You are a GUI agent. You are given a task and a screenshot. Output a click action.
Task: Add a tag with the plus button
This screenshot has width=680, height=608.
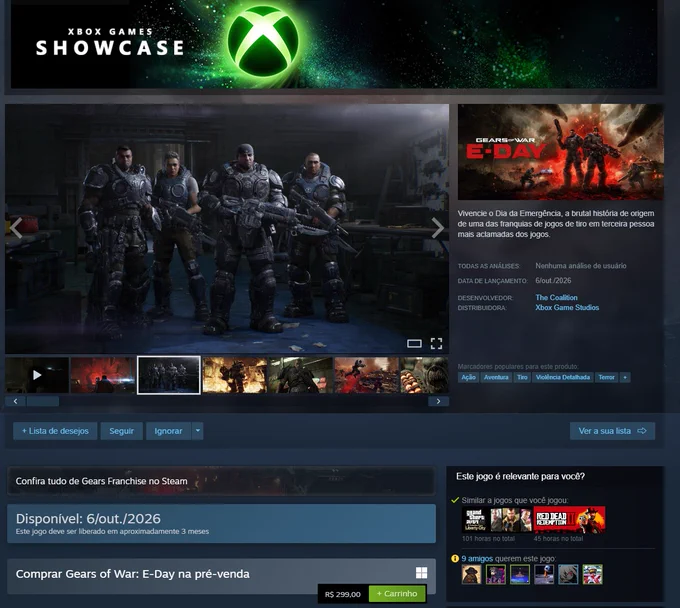click(x=625, y=377)
